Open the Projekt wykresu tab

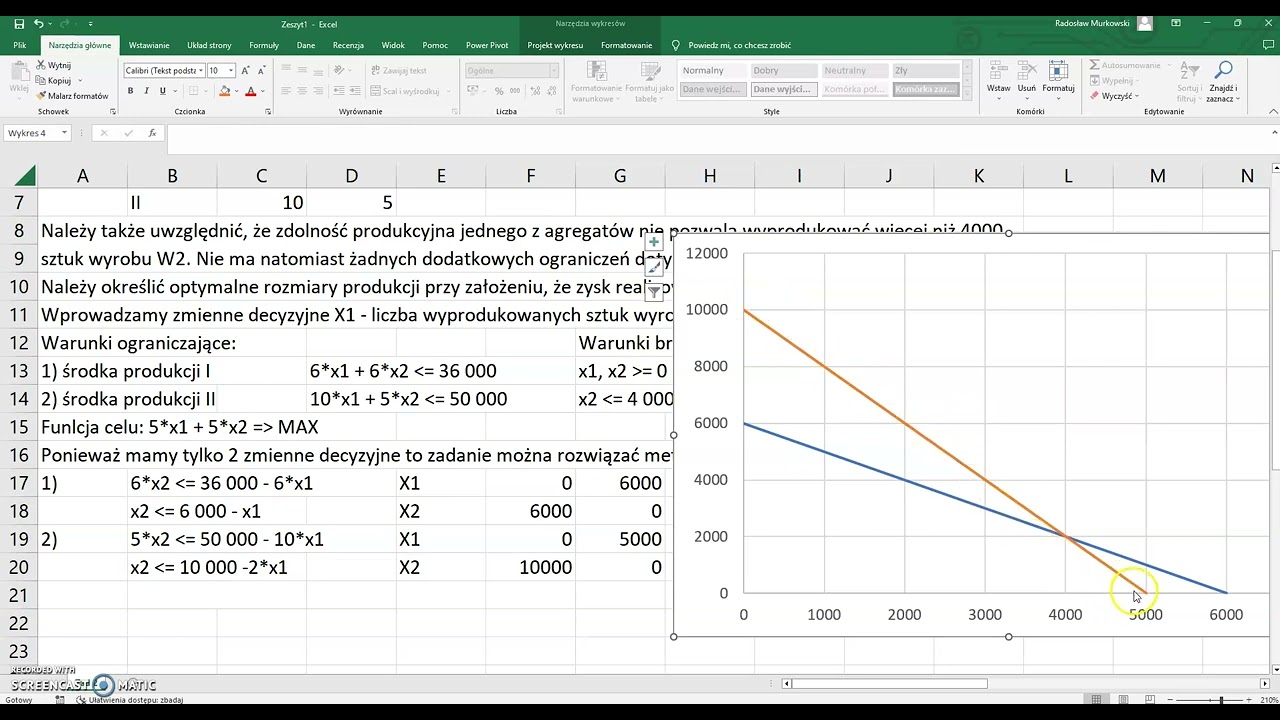(x=555, y=45)
